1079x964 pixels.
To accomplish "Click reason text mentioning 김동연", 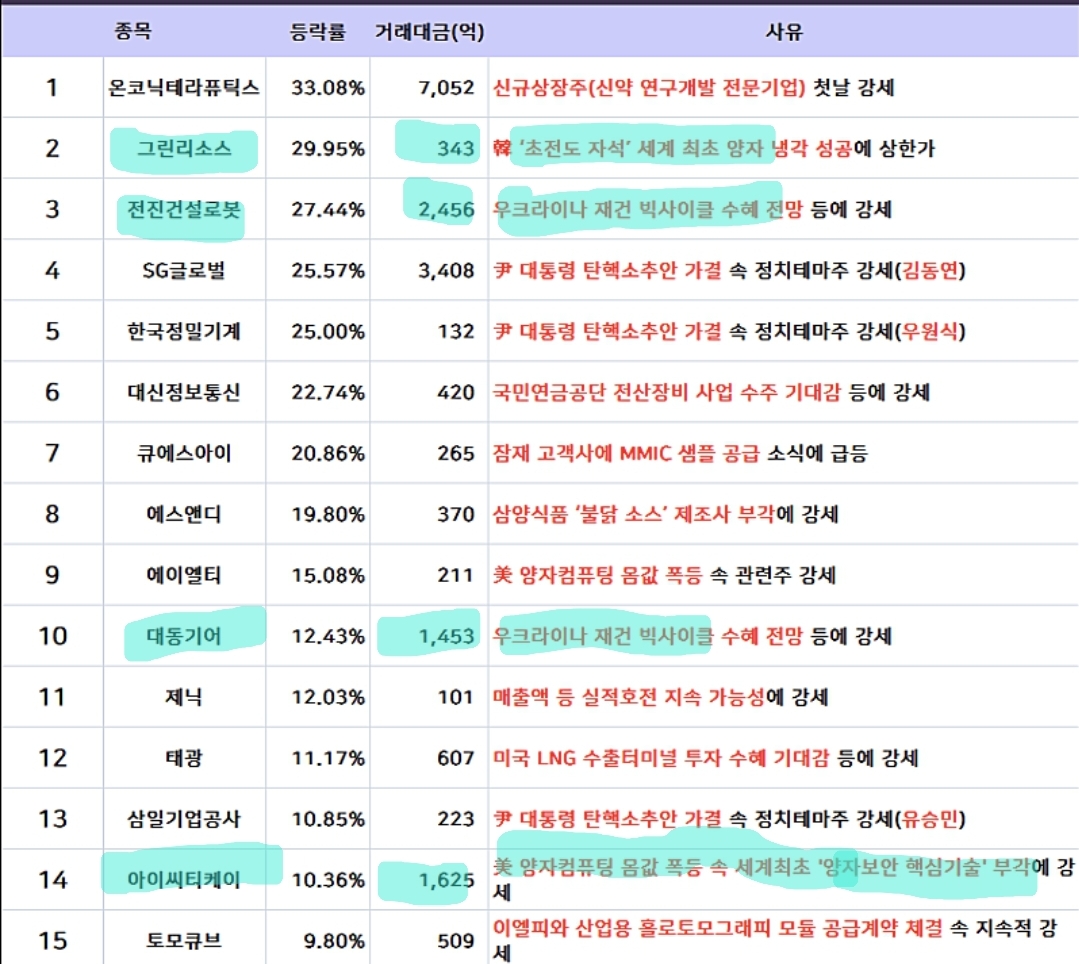I will (729, 270).
